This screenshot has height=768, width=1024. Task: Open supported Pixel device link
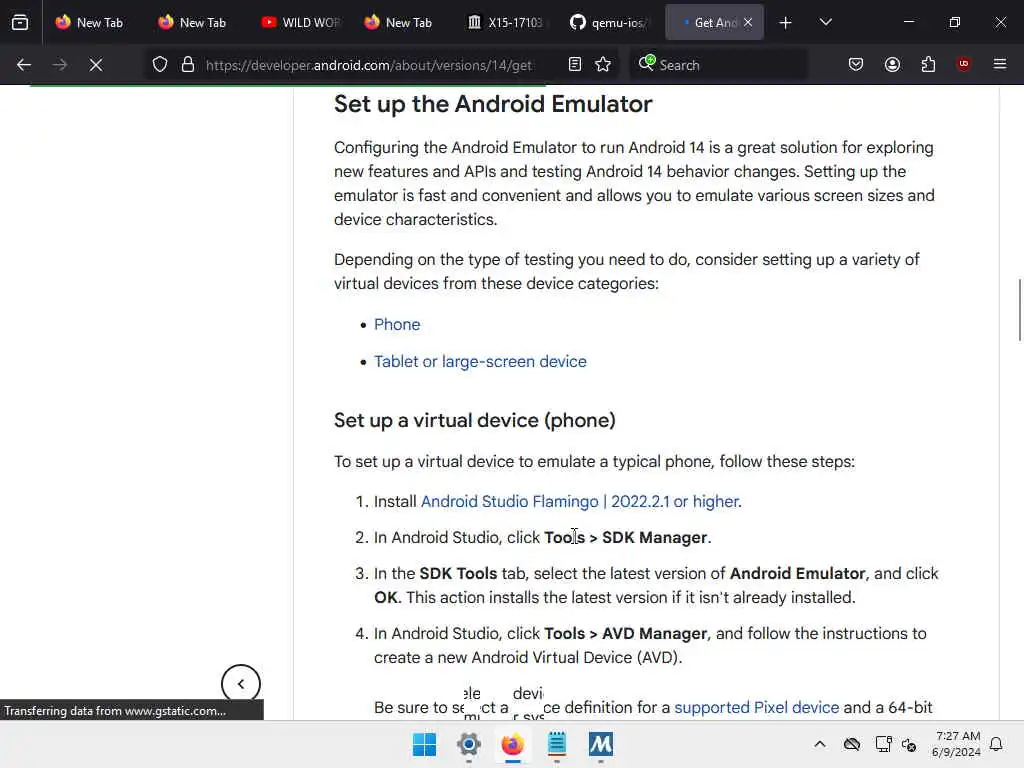pos(756,707)
